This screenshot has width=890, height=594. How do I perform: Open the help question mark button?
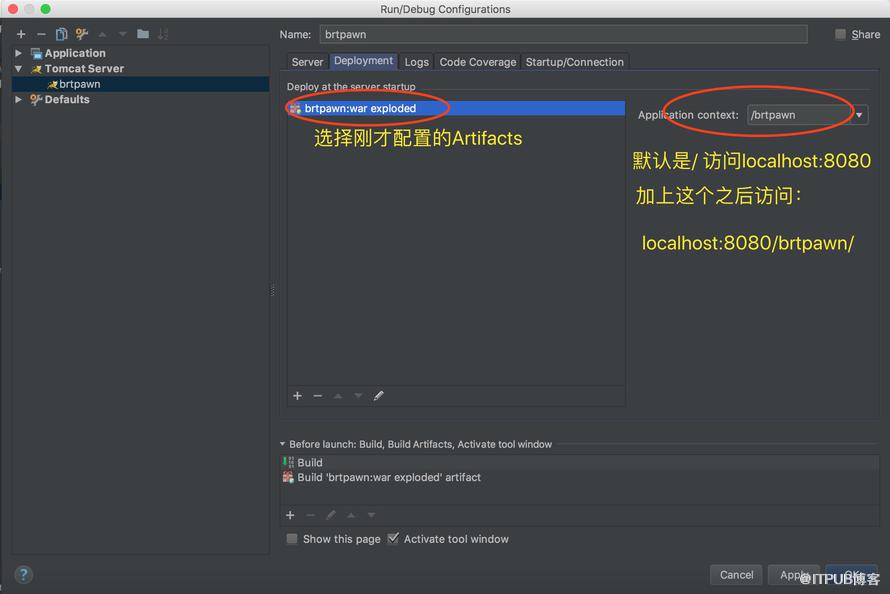[23, 575]
